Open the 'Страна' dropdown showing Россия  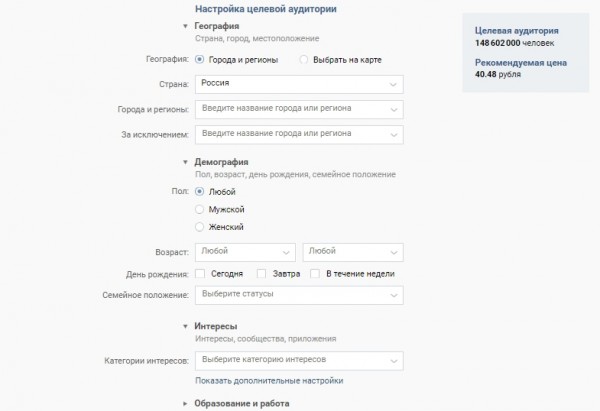pyautogui.click(x=299, y=84)
